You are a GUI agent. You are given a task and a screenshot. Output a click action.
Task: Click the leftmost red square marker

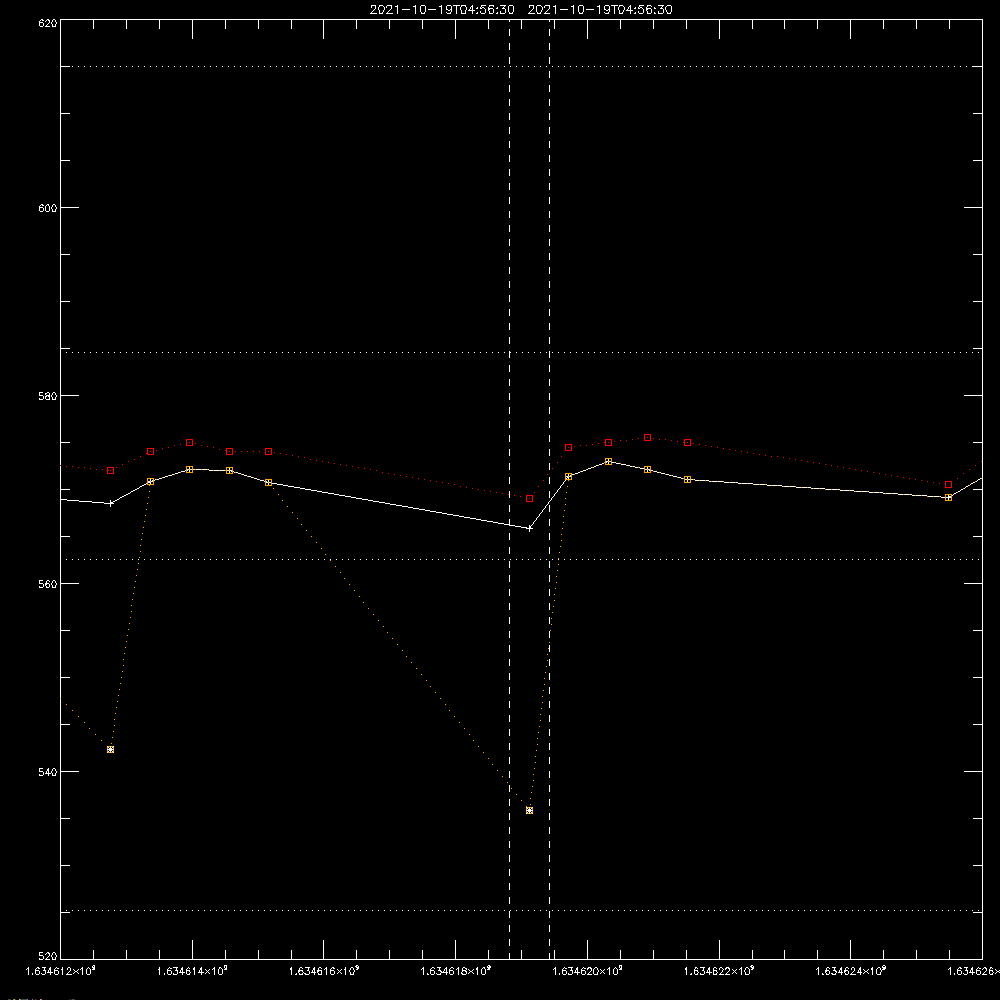coord(110,471)
